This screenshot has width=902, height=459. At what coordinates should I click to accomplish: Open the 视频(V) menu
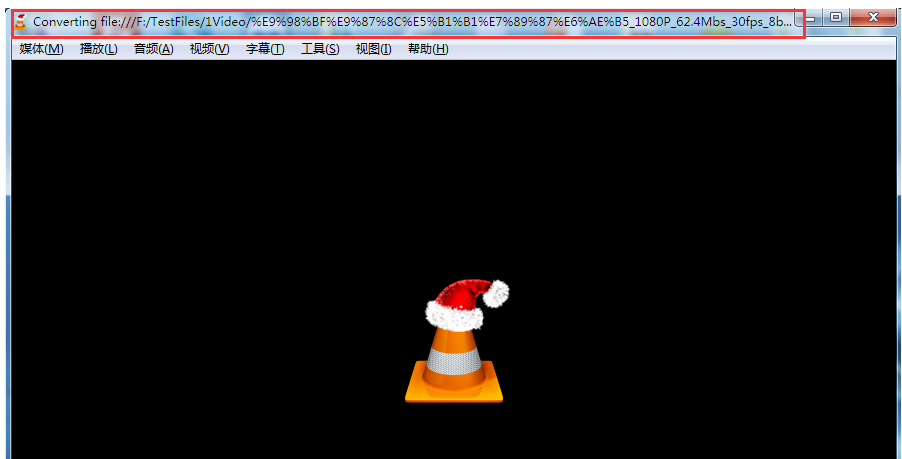pyautogui.click(x=209, y=49)
